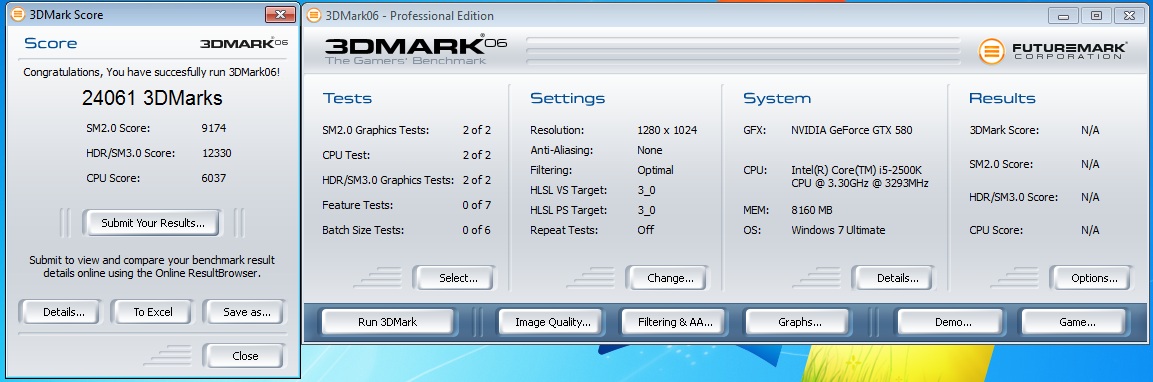The height and width of the screenshot is (382, 1153).
Task: Click Filtering value Optimal
Action: [x=655, y=170]
